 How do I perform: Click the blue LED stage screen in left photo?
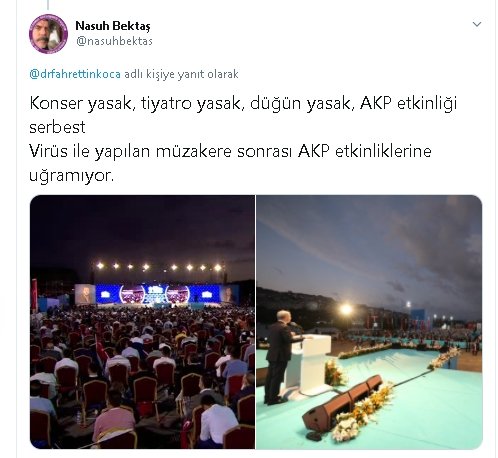click(x=158, y=294)
